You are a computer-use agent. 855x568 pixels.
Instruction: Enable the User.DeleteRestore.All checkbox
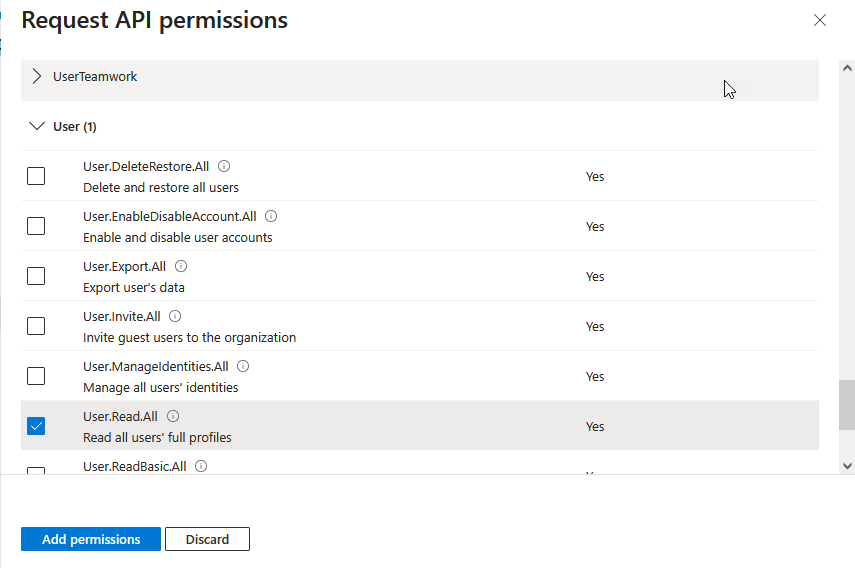pos(36,176)
